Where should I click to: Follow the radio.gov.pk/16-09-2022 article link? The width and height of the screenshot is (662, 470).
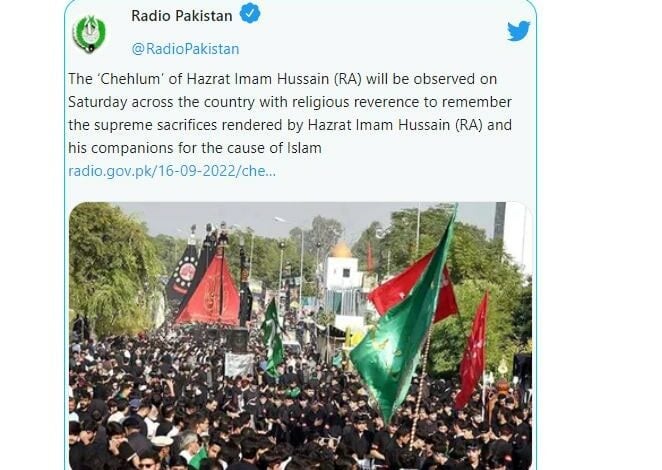click(172, 171)
